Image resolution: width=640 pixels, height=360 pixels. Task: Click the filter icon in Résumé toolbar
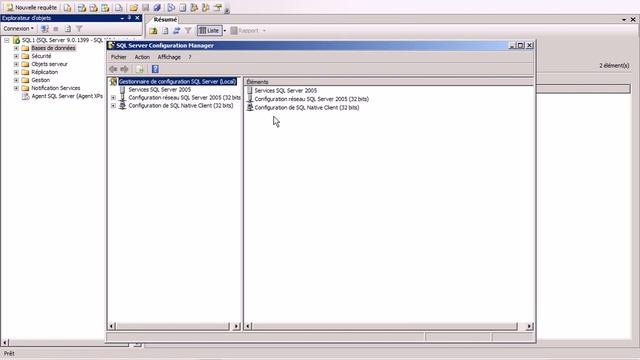[188, 31]
